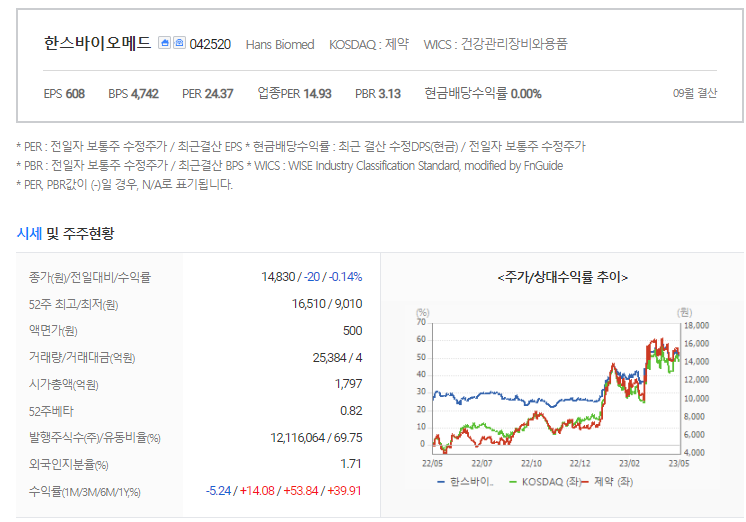The height and width of the screenshot is (522, 746).
Task: Click the KOSDAQ : 제약 sector label
Action: click(369, 44)
